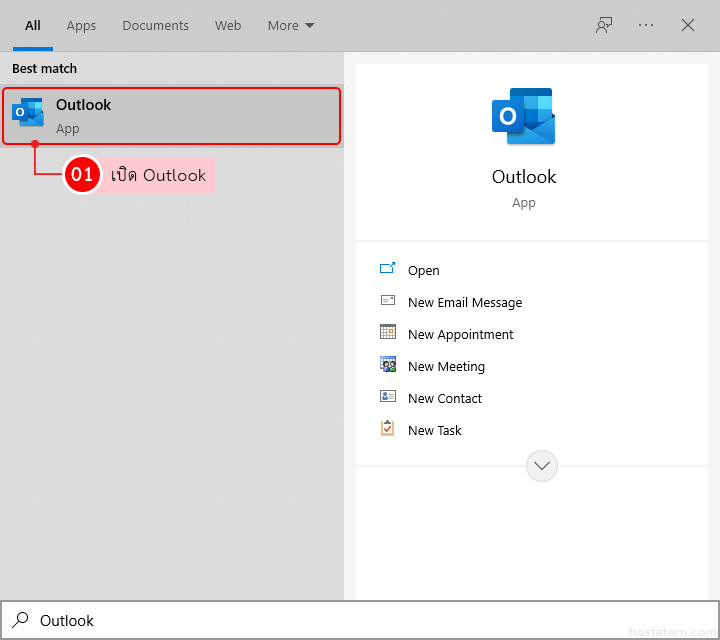The image size is (720, 640).
Task: Click the Open action icon
Action: coord(388,269)
